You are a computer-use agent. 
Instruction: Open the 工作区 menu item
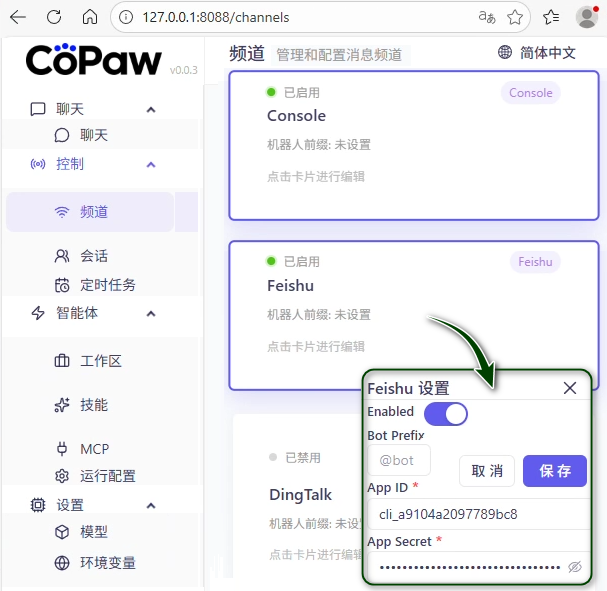(x=101, y=361)
